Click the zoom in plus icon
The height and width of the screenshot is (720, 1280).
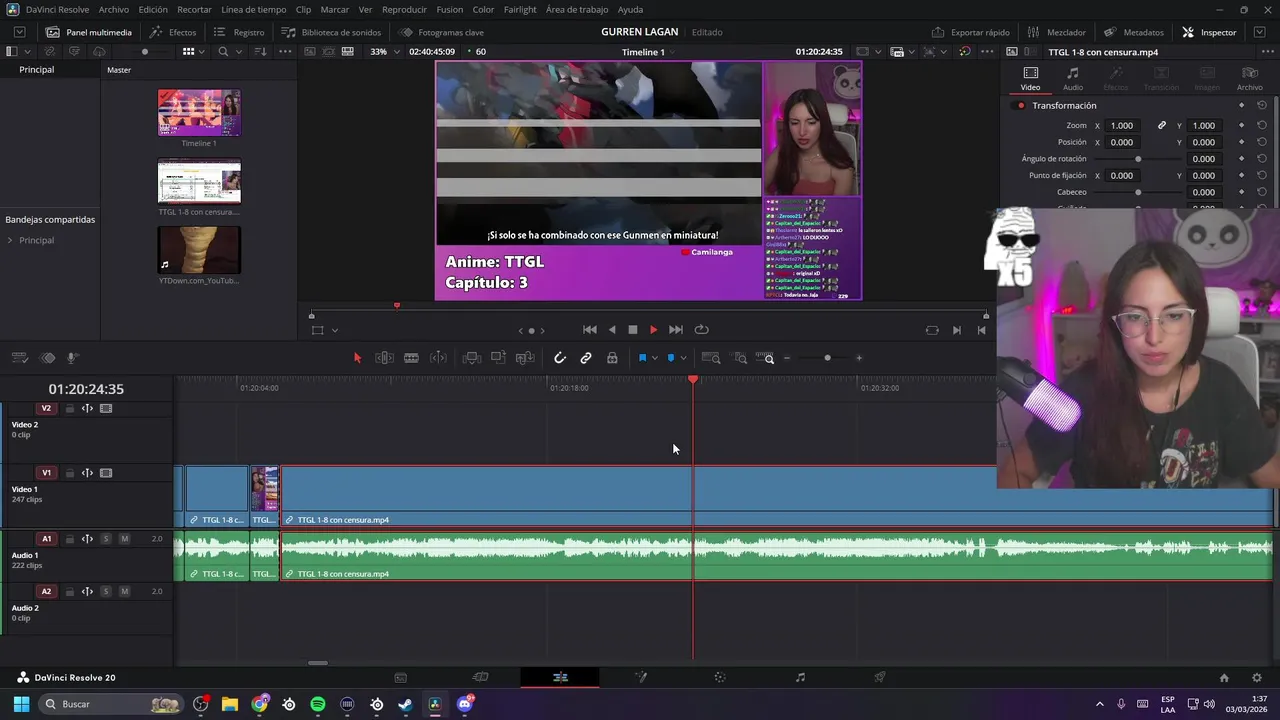click(x=858, y=358)
